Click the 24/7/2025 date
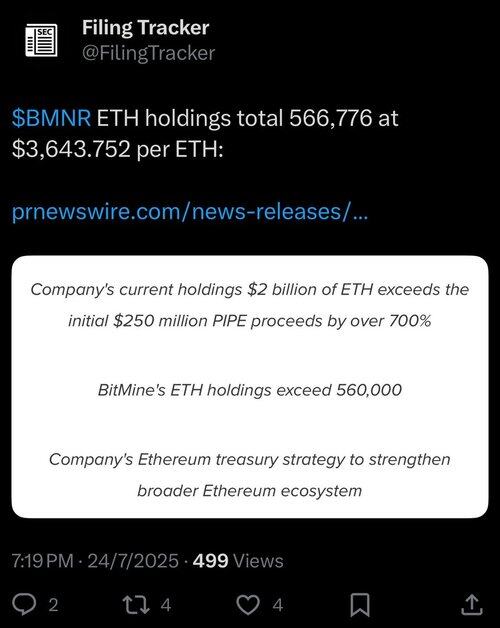500x628 pixels. (x=133, y=561)
